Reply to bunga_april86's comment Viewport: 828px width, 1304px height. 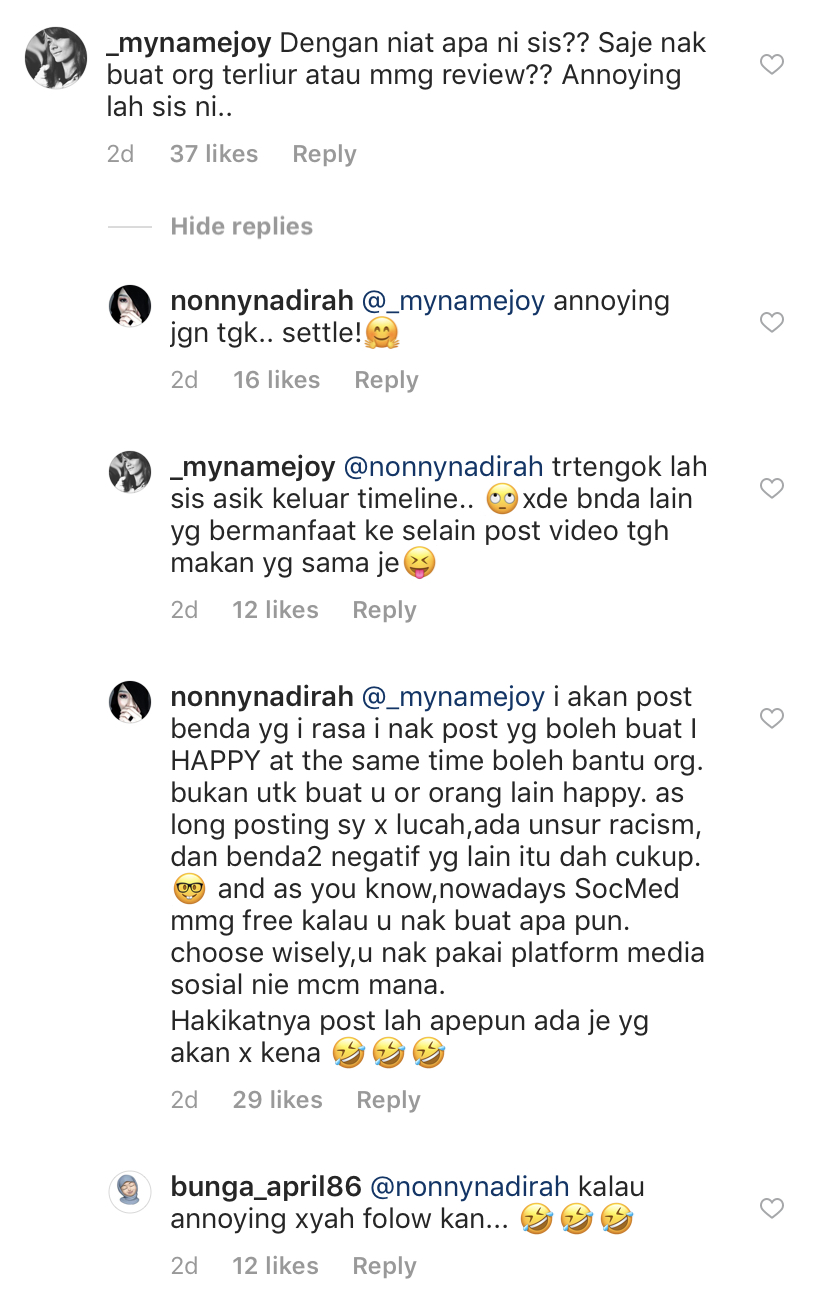tap(384, 1266)
